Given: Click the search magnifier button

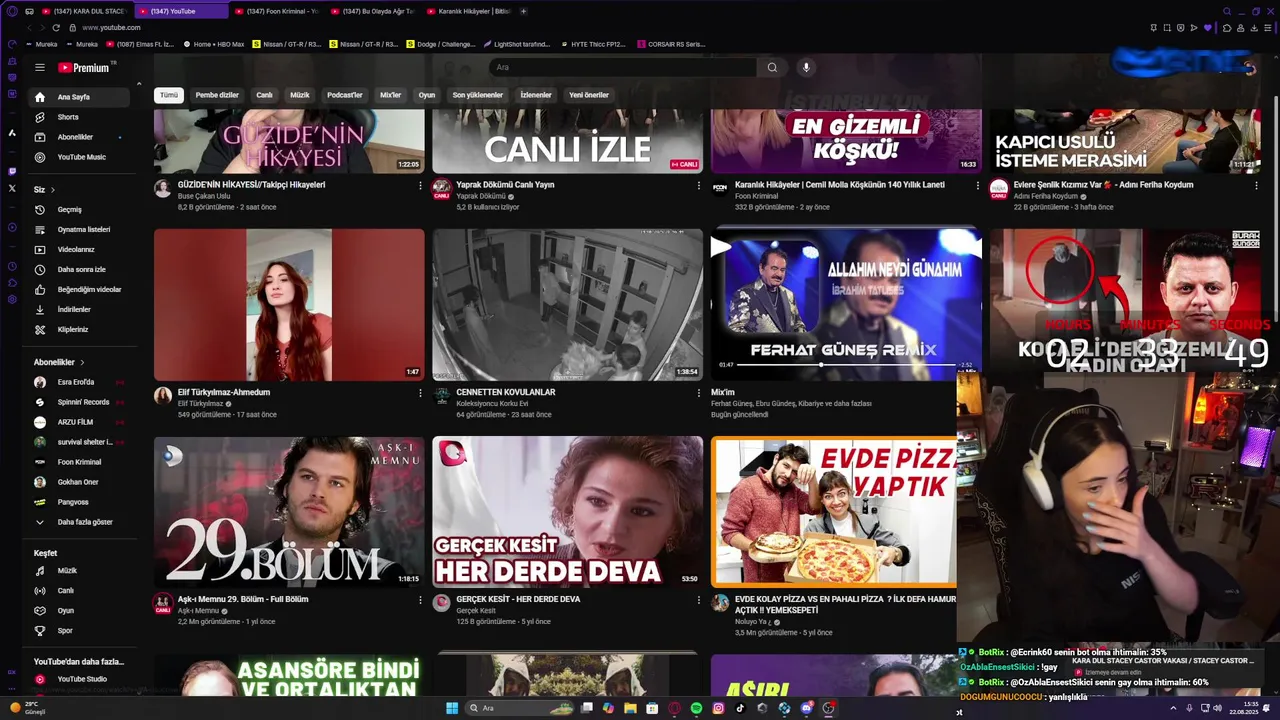Looking at the screenshot, I should tap(772, 67).
